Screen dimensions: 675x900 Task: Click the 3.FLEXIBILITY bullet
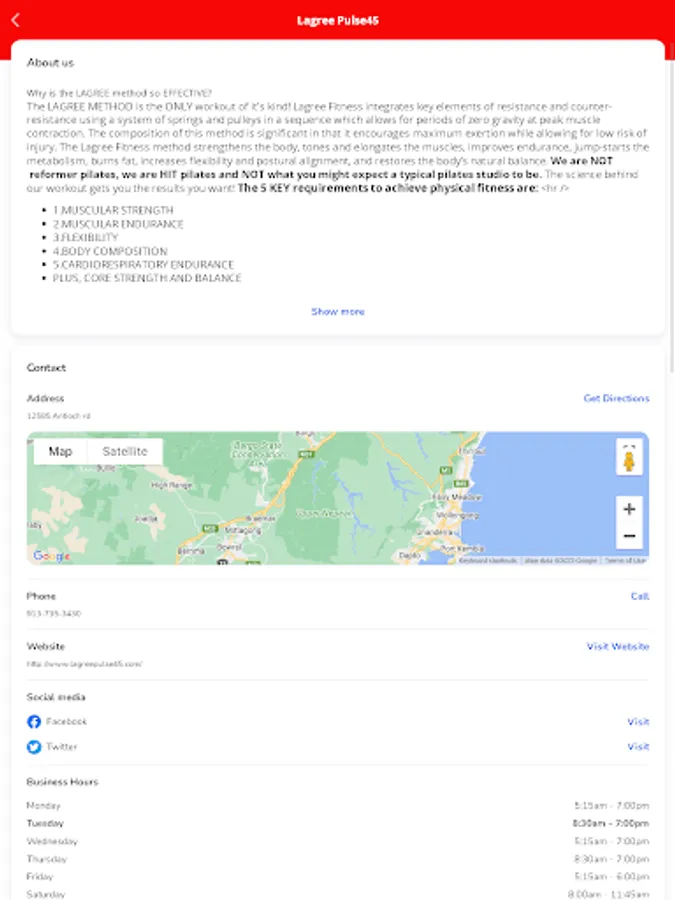point(86,238)
